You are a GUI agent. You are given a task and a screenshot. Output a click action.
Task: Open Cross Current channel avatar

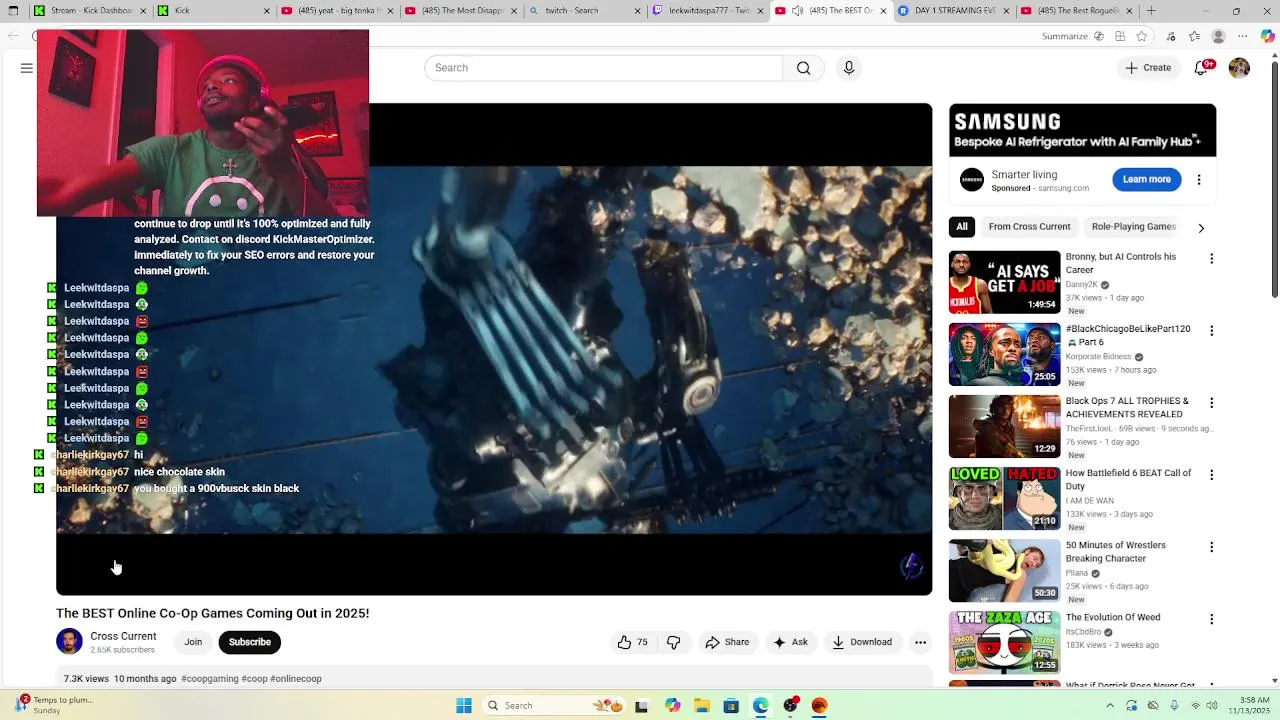coord(69,642)
